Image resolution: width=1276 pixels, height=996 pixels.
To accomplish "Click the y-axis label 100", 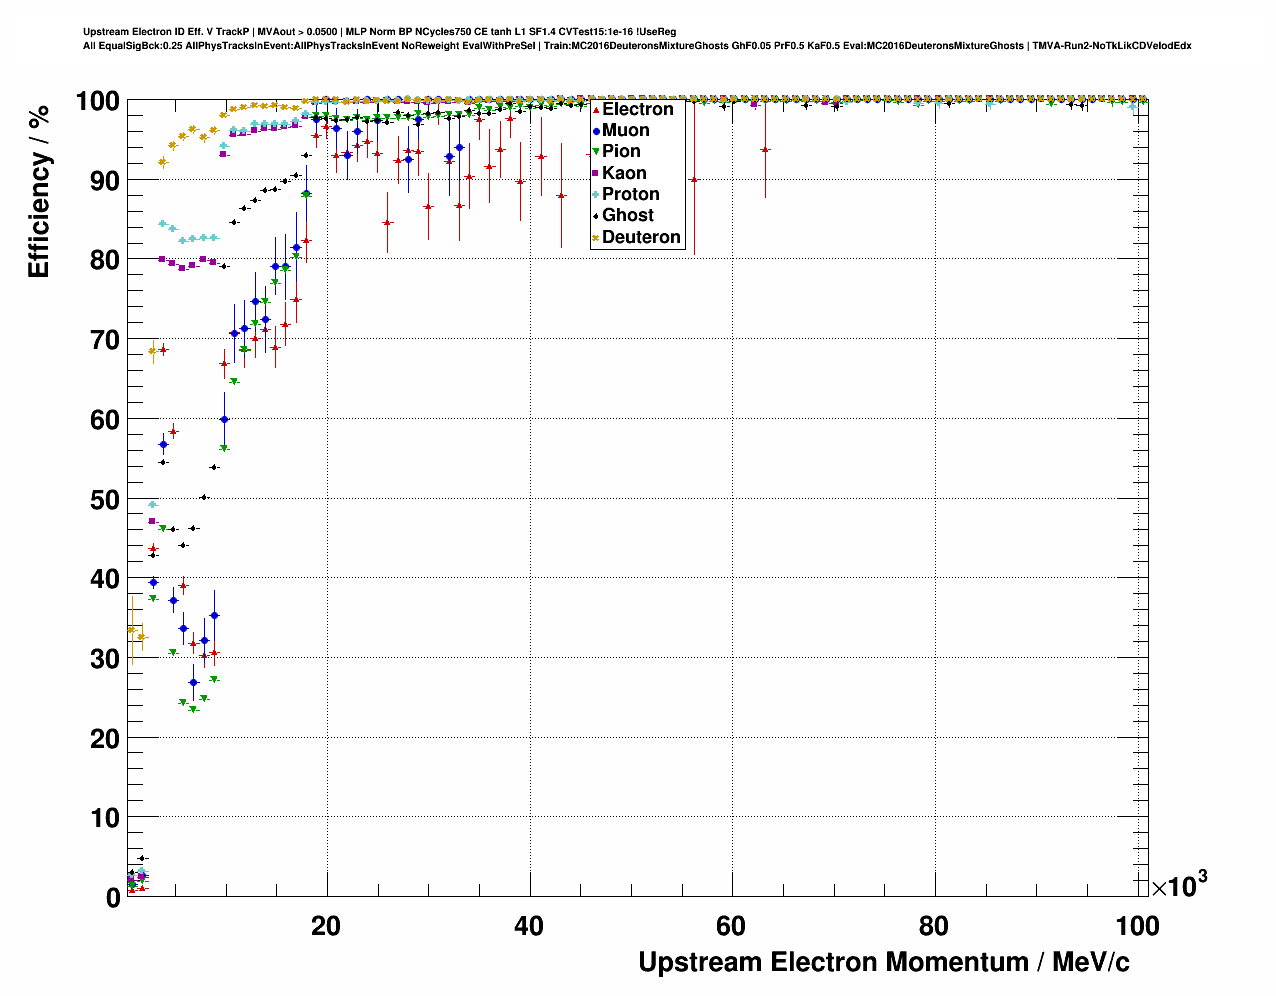I will pyautogui.click(x=97, y=101).
